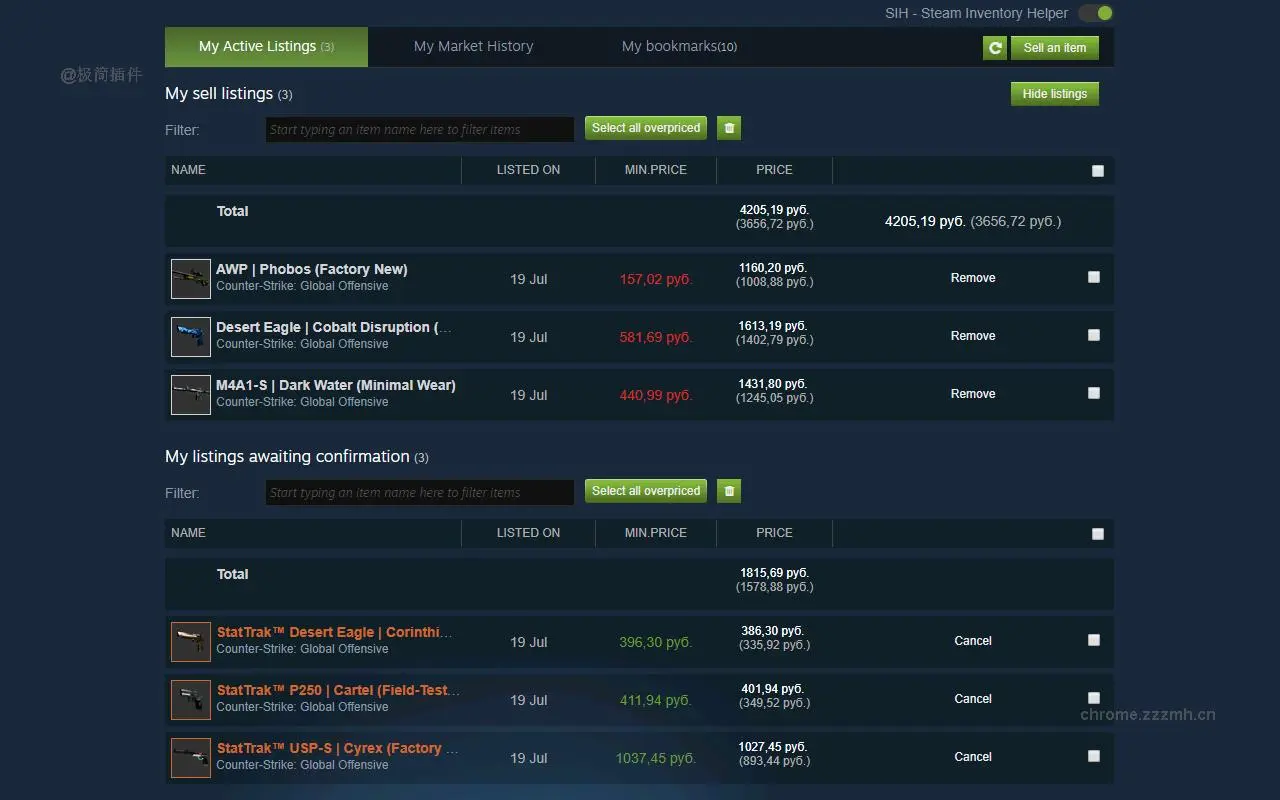Click the sell listings filter input field
The width and height of the screenshot is (1280, 800).
click(419, 129)
